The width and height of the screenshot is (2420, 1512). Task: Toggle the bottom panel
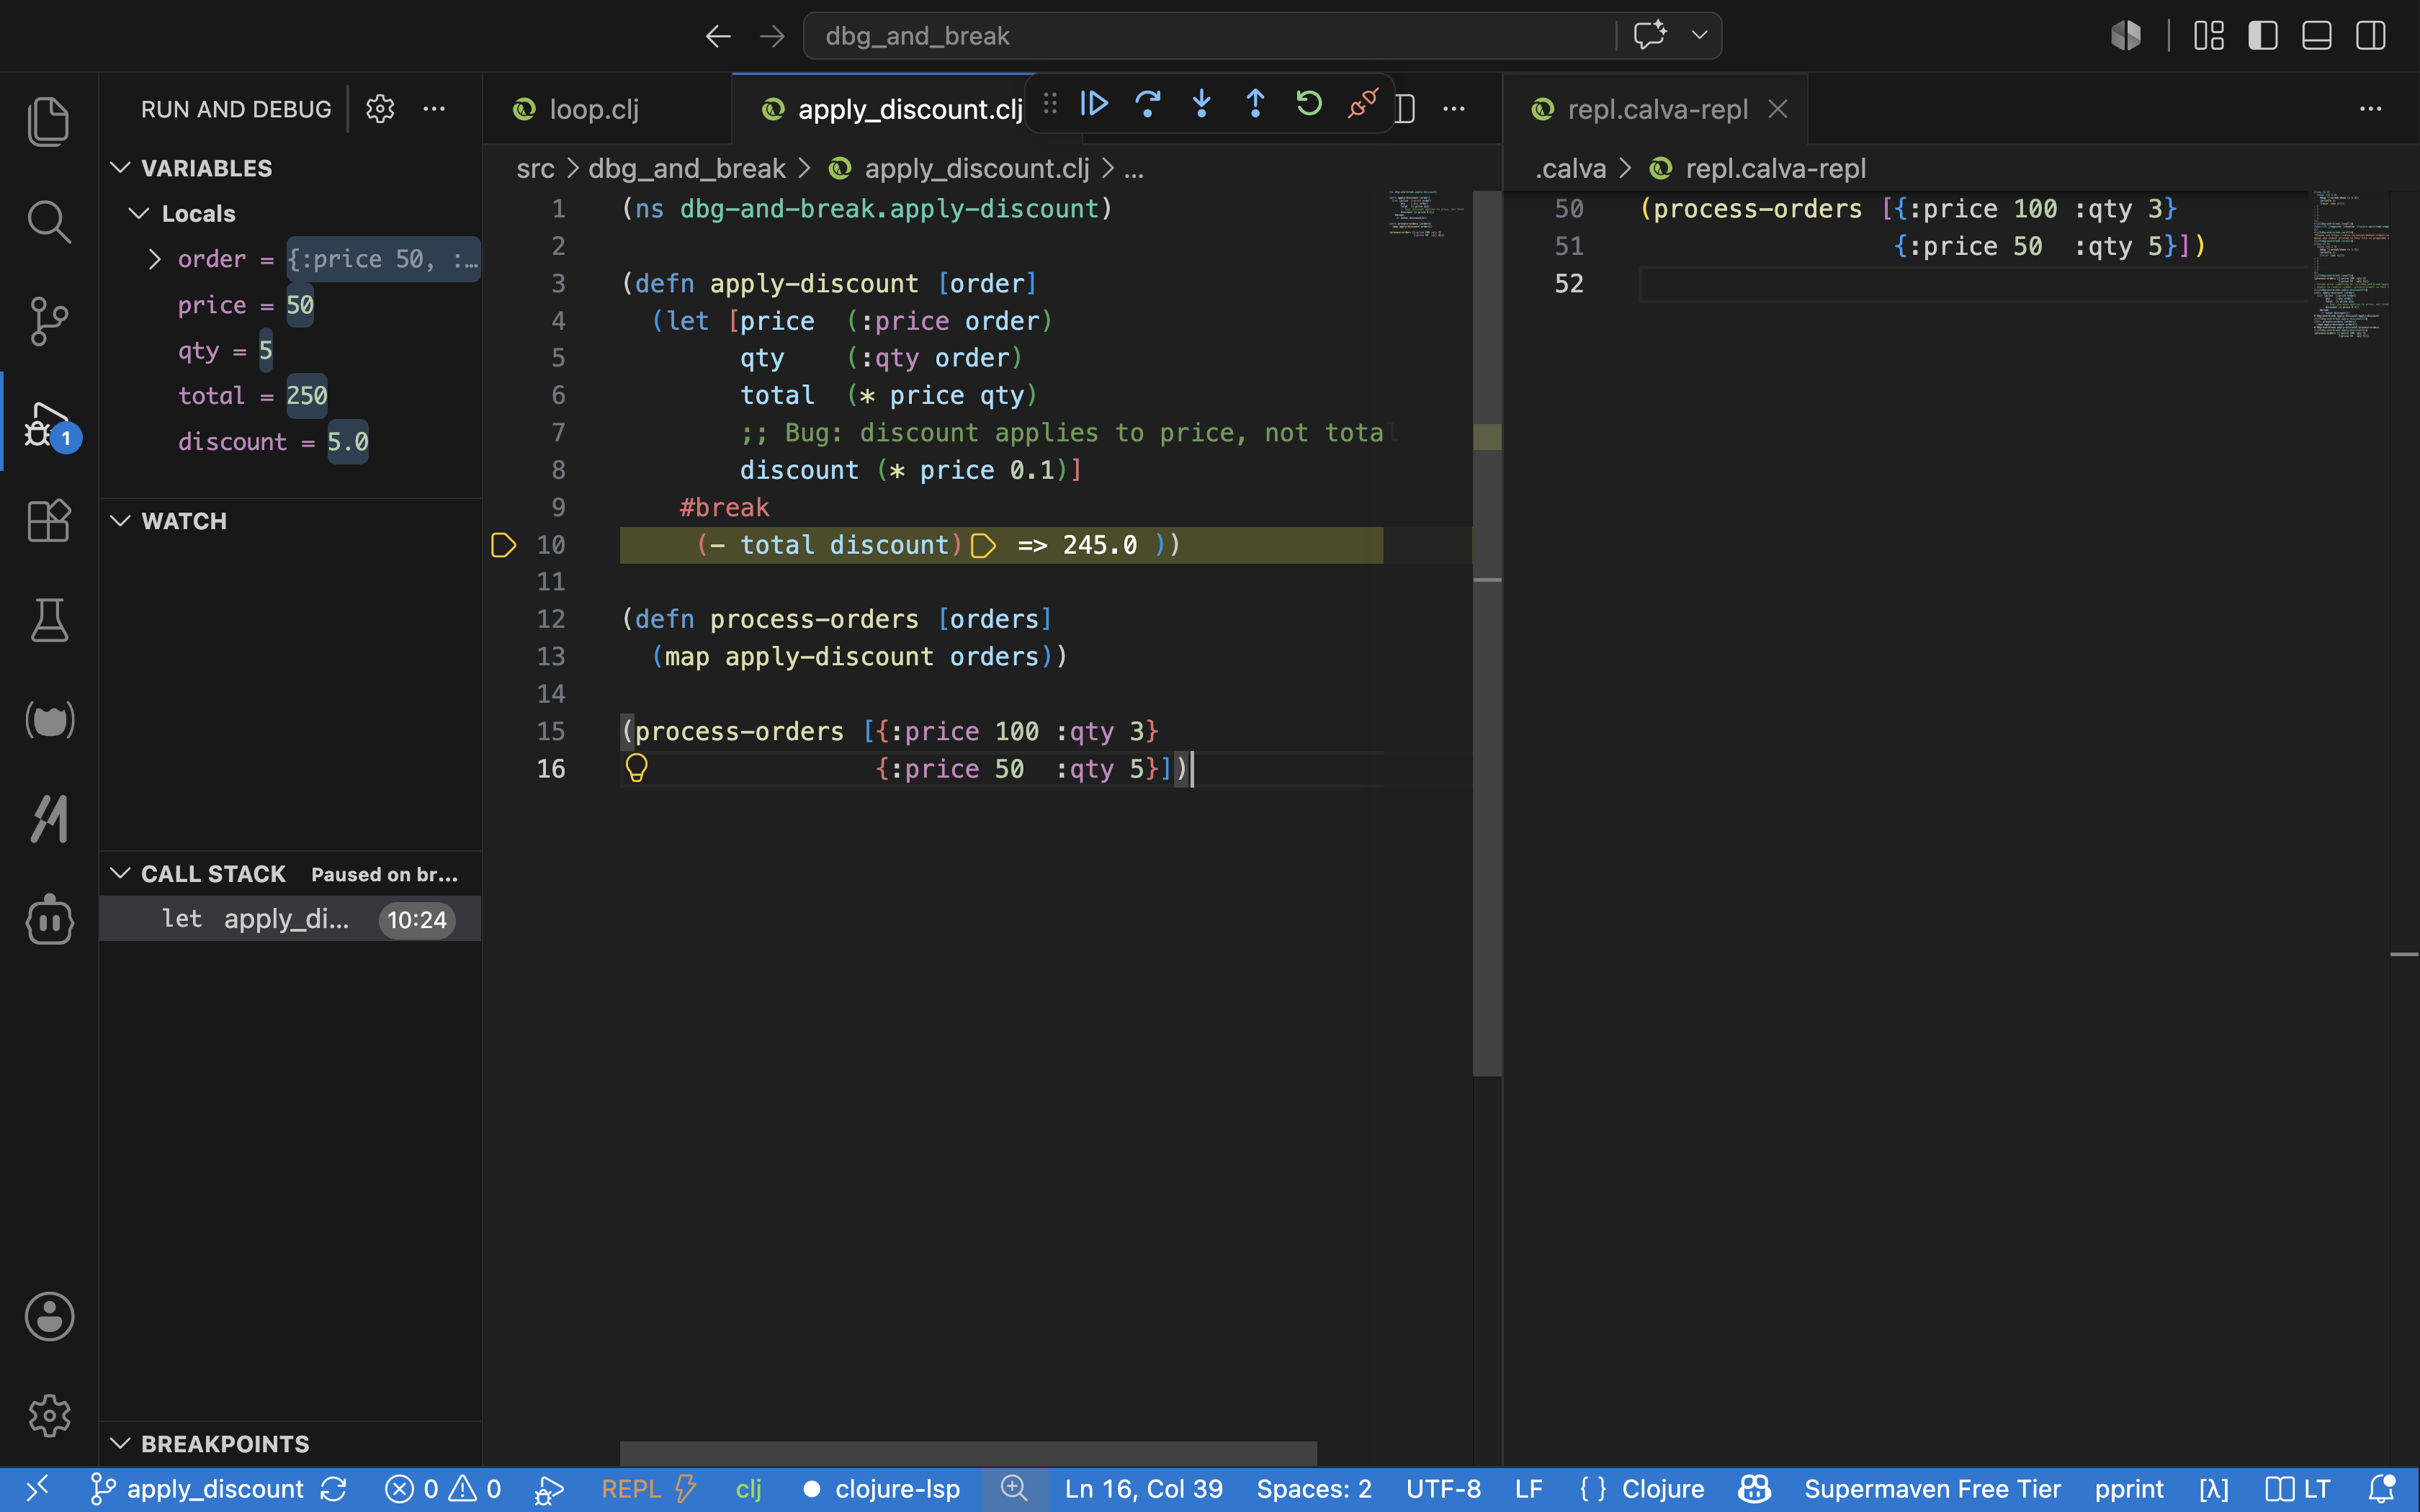pos(2317,36)
